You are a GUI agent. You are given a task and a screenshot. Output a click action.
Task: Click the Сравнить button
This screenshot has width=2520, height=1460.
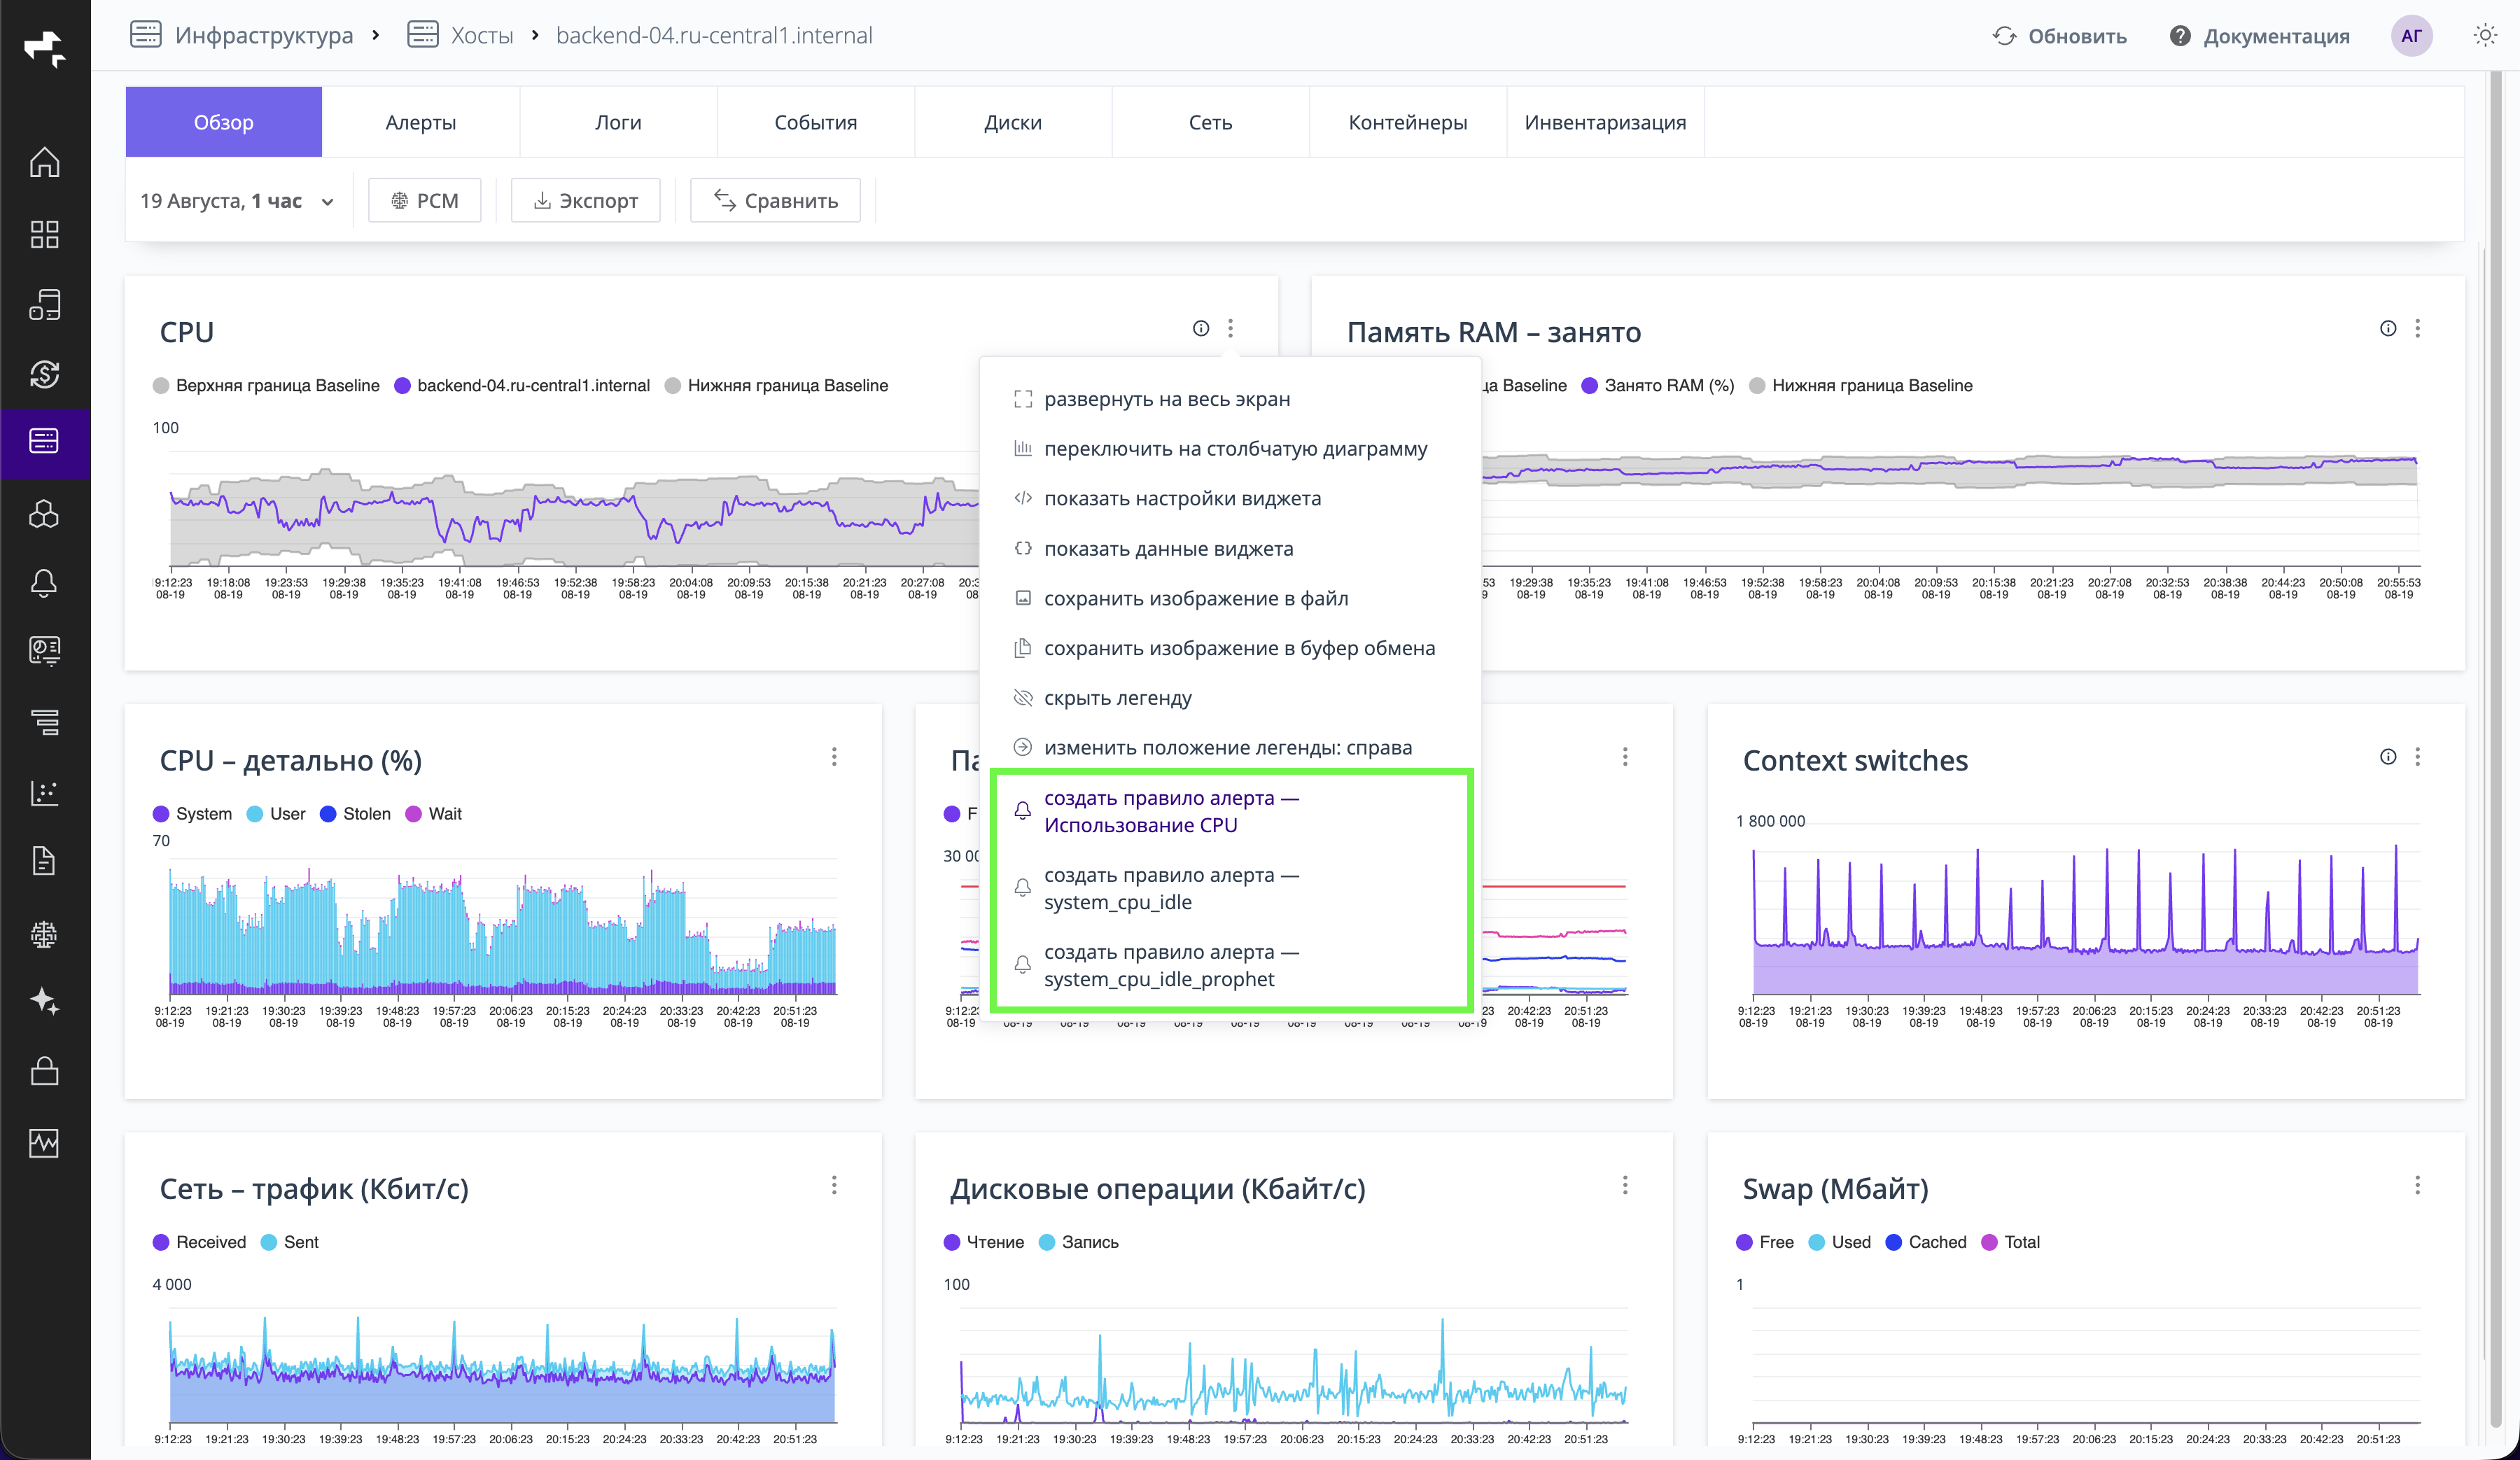(775, 201)
